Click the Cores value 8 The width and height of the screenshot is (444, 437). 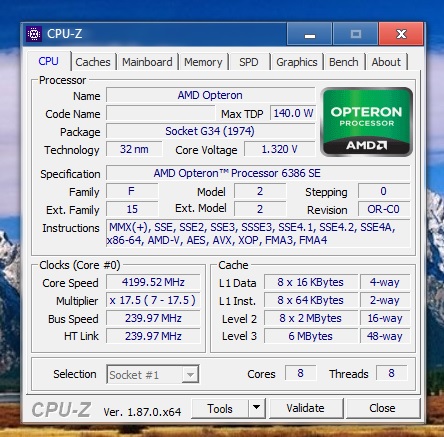click(300, 373)
